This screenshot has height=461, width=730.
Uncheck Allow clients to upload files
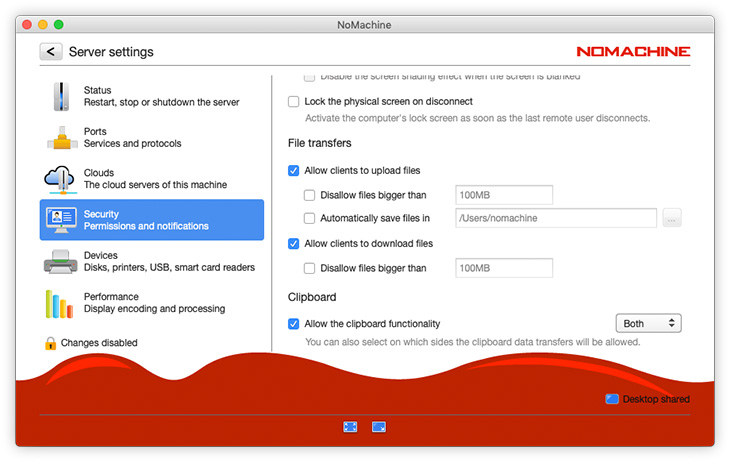294,171
